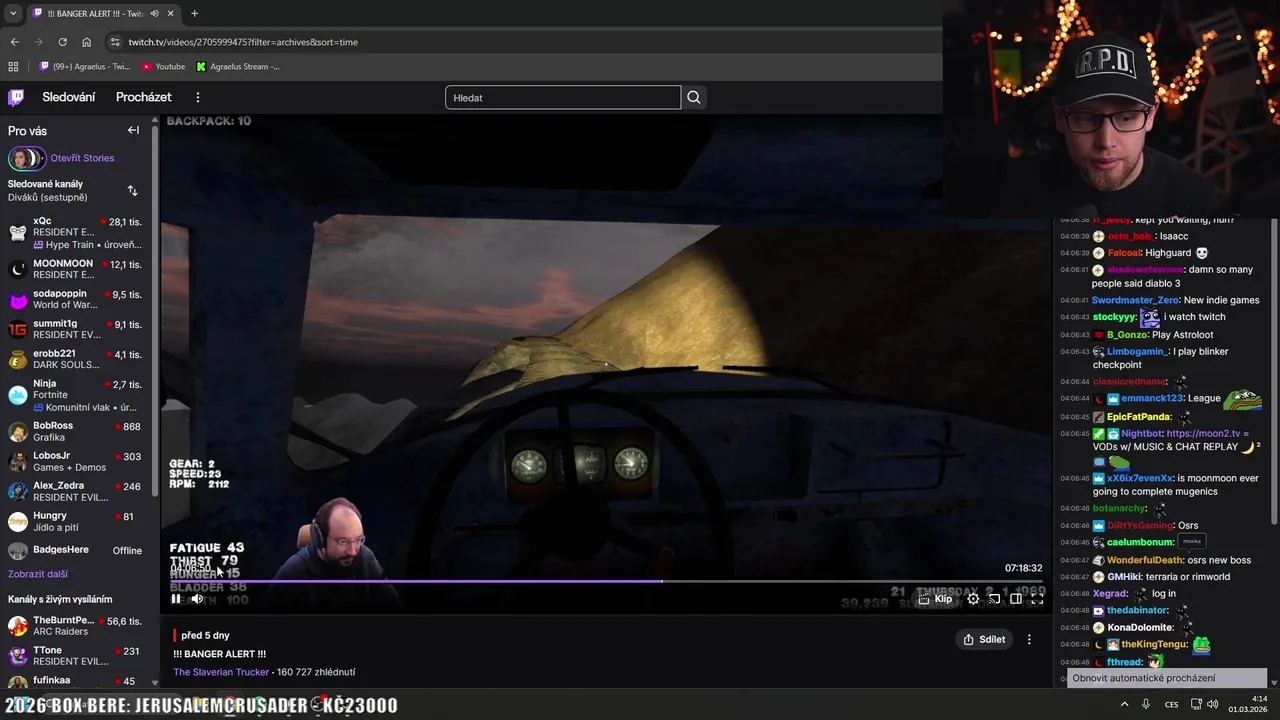The height and width of the screenshot is (720, 1280).
Task: Mute the tab via its speaker icon
Action: (x=154, y=13)
